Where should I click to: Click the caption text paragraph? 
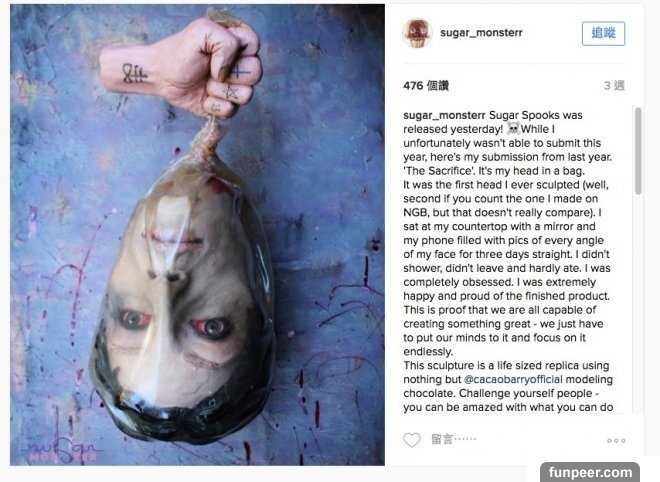508,261
